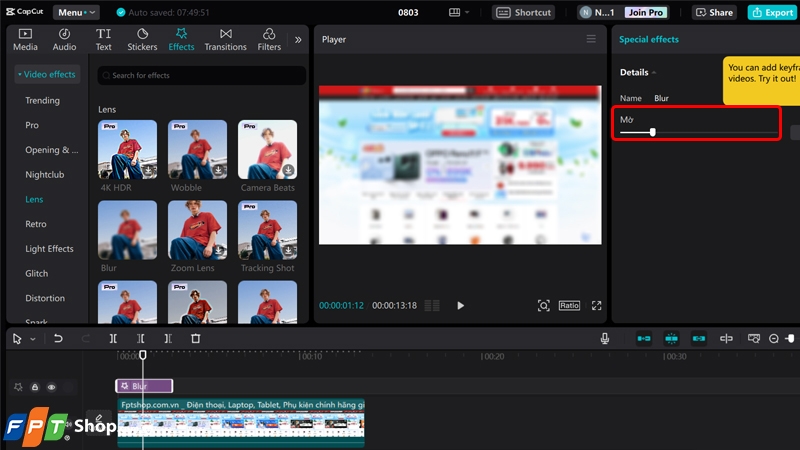Hide the effects track with eye icon
Image resolution: width=800 pixels, height=450 pixels.
[52, 387]
